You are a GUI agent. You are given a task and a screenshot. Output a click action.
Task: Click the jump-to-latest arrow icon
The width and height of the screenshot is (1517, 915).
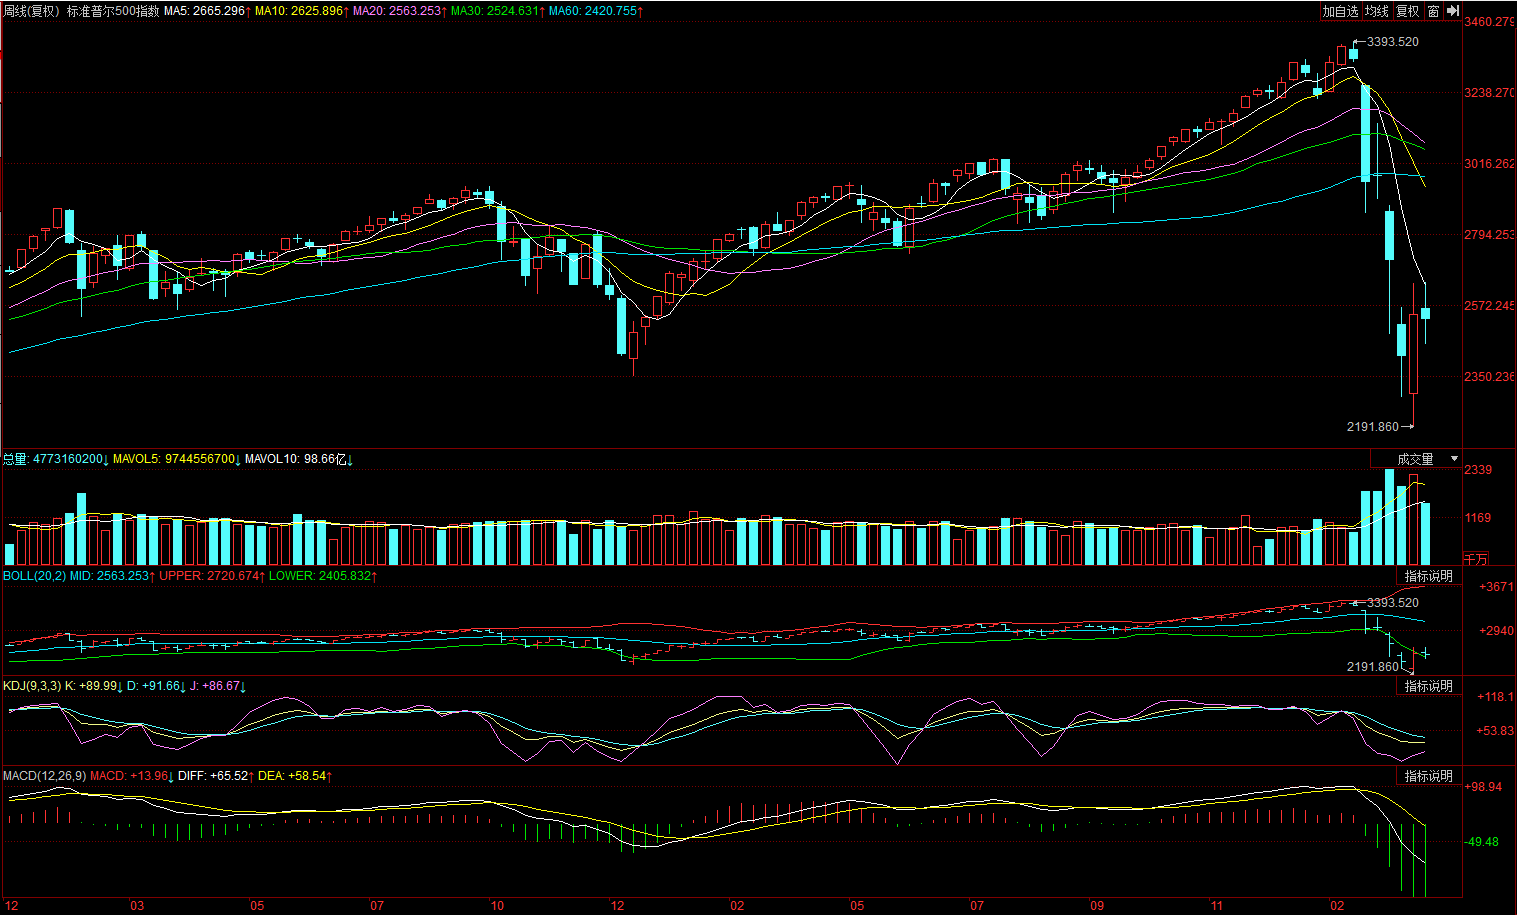tap(1453, 11)
